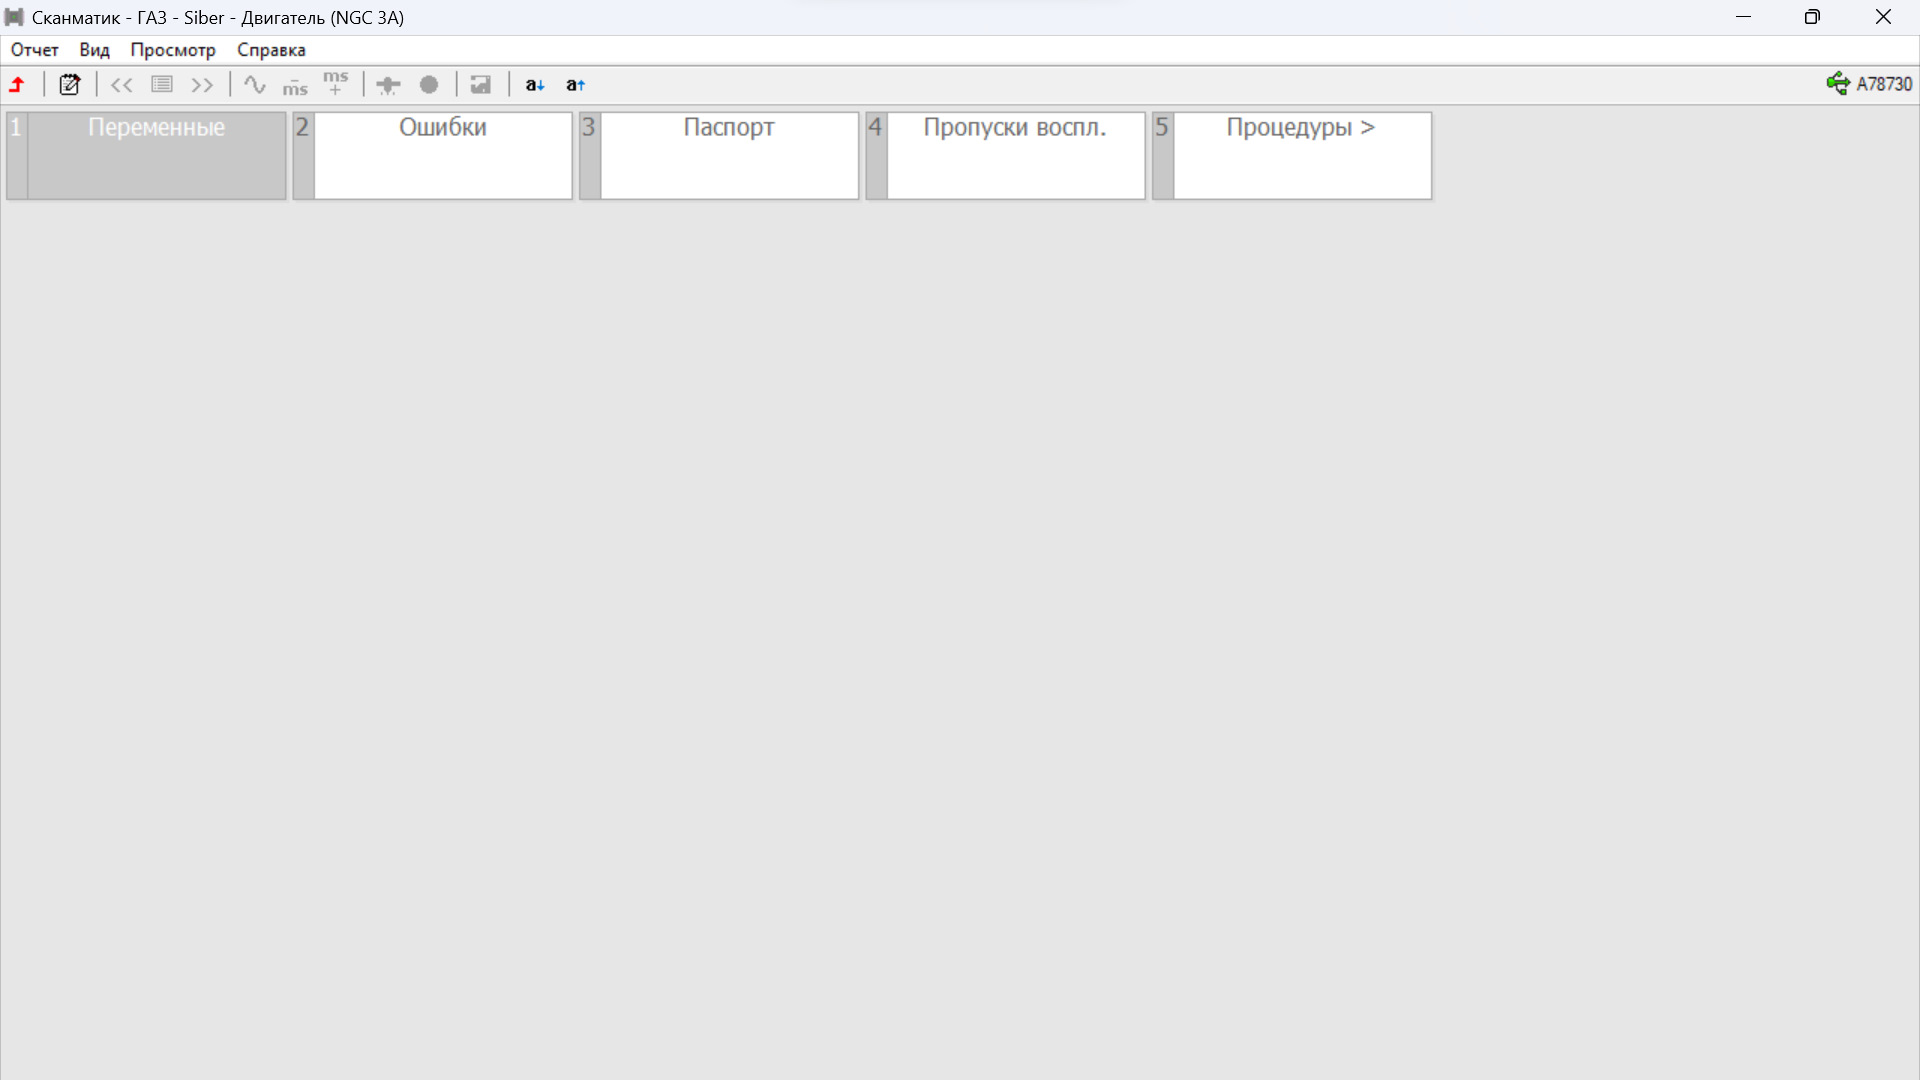Open the Вид menu

click(x=95, y=50)
